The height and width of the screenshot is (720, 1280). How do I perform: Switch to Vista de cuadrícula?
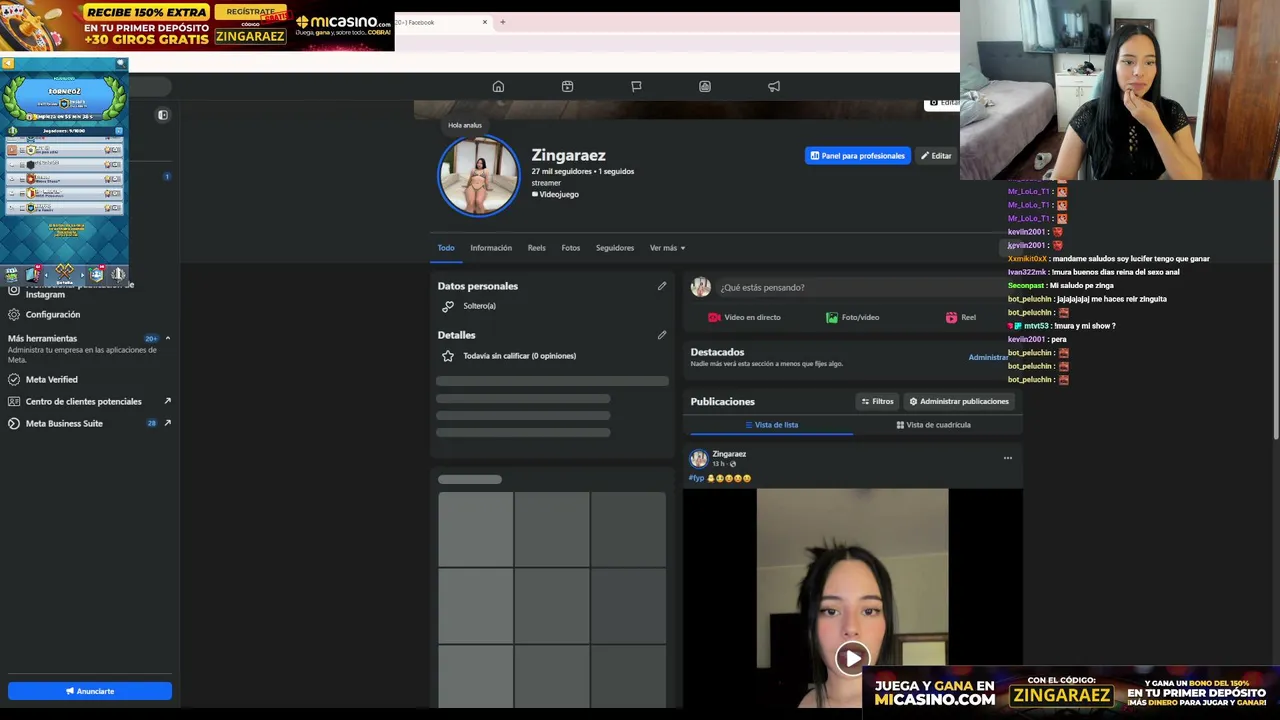(x=933, y=425)
